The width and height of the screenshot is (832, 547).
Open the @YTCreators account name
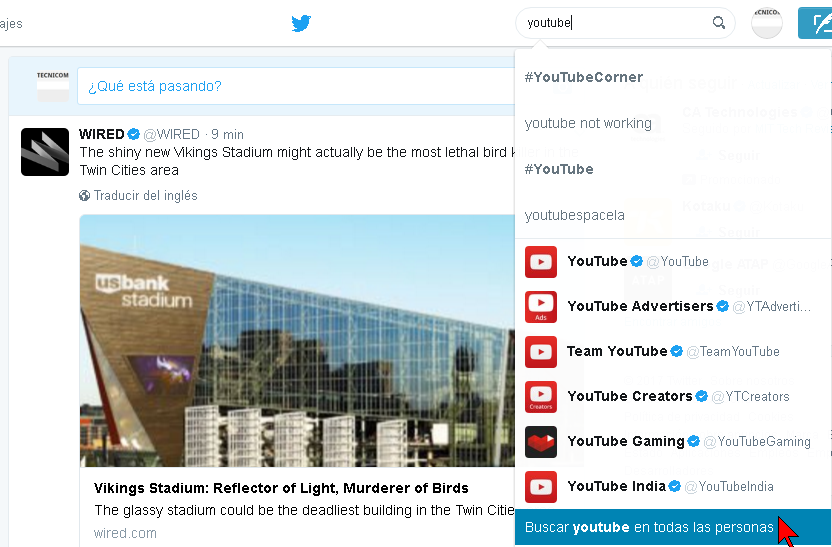pos(630,396)
